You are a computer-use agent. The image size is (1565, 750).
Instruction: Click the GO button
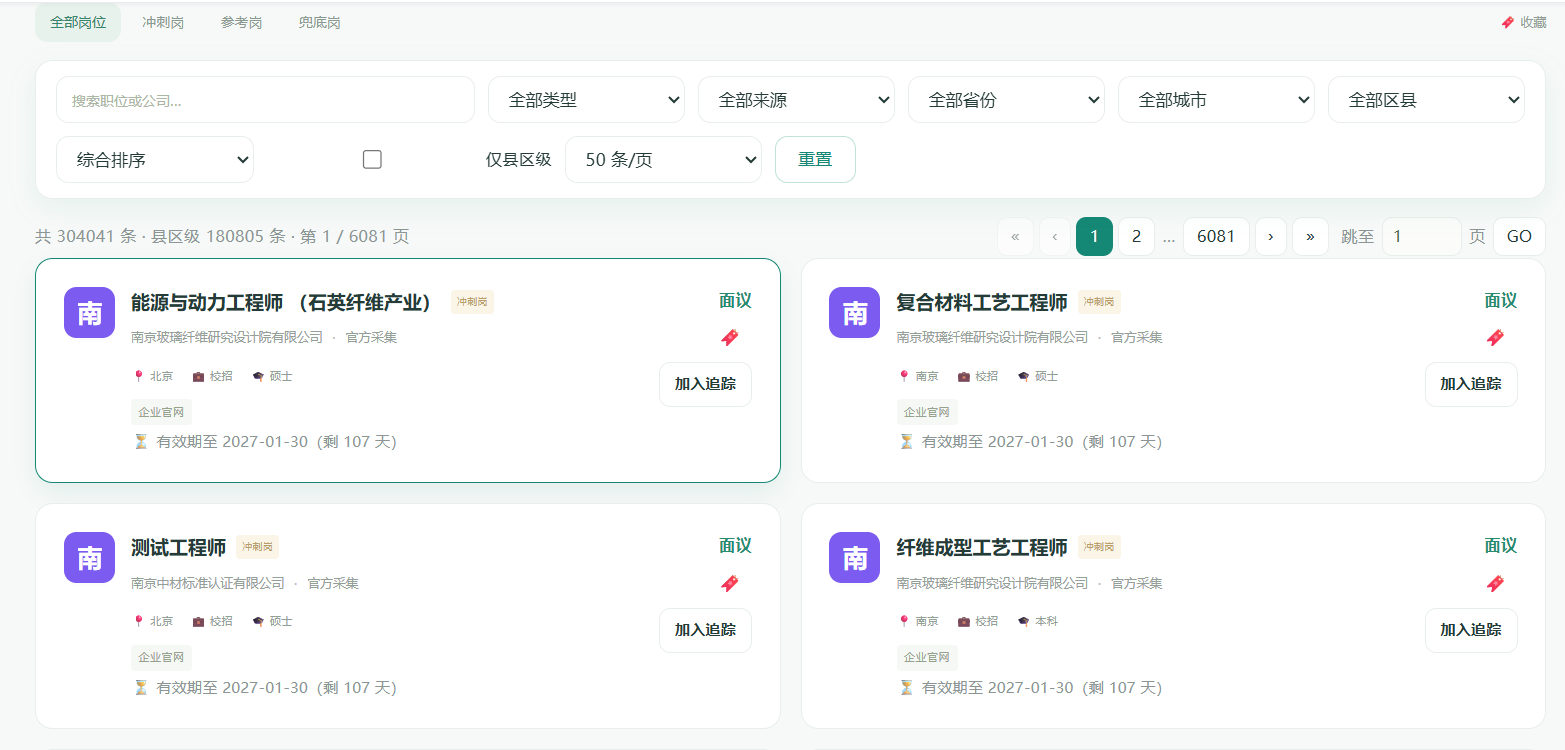point(1519,237)
